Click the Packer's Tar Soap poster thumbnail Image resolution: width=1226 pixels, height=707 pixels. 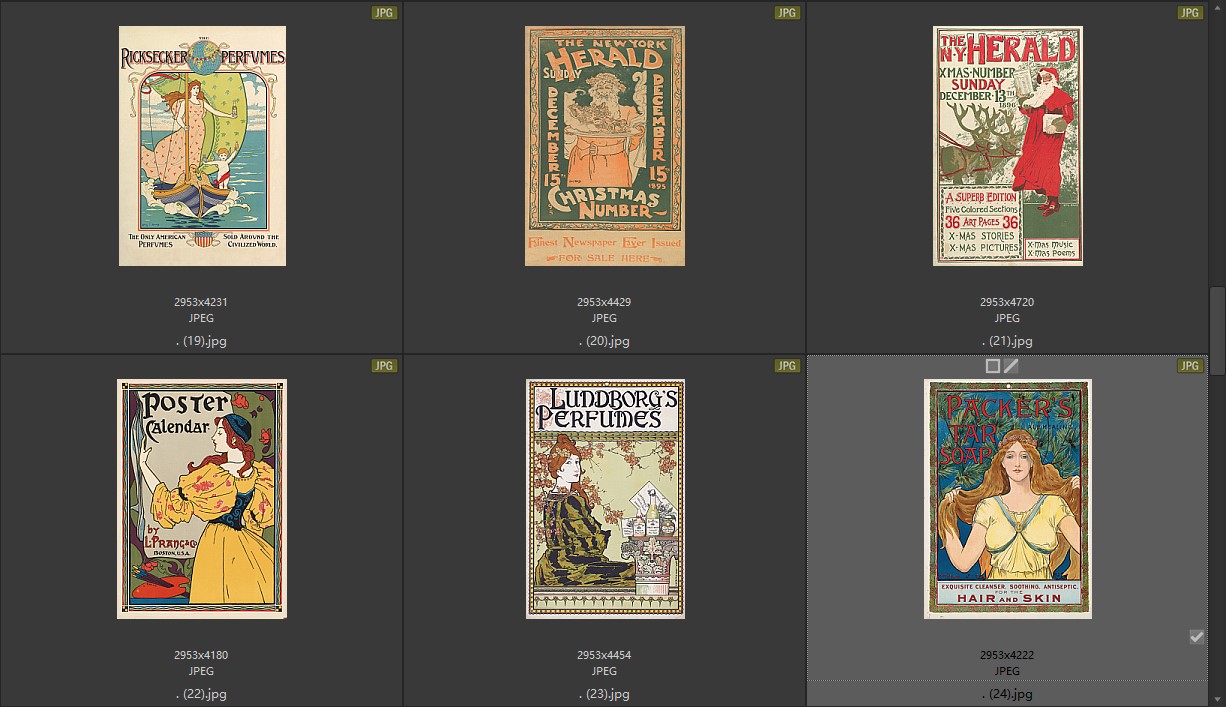click(1007, 499)
